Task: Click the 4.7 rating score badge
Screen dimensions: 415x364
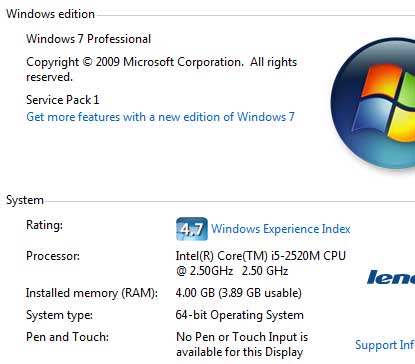Action: click(192, 229)
